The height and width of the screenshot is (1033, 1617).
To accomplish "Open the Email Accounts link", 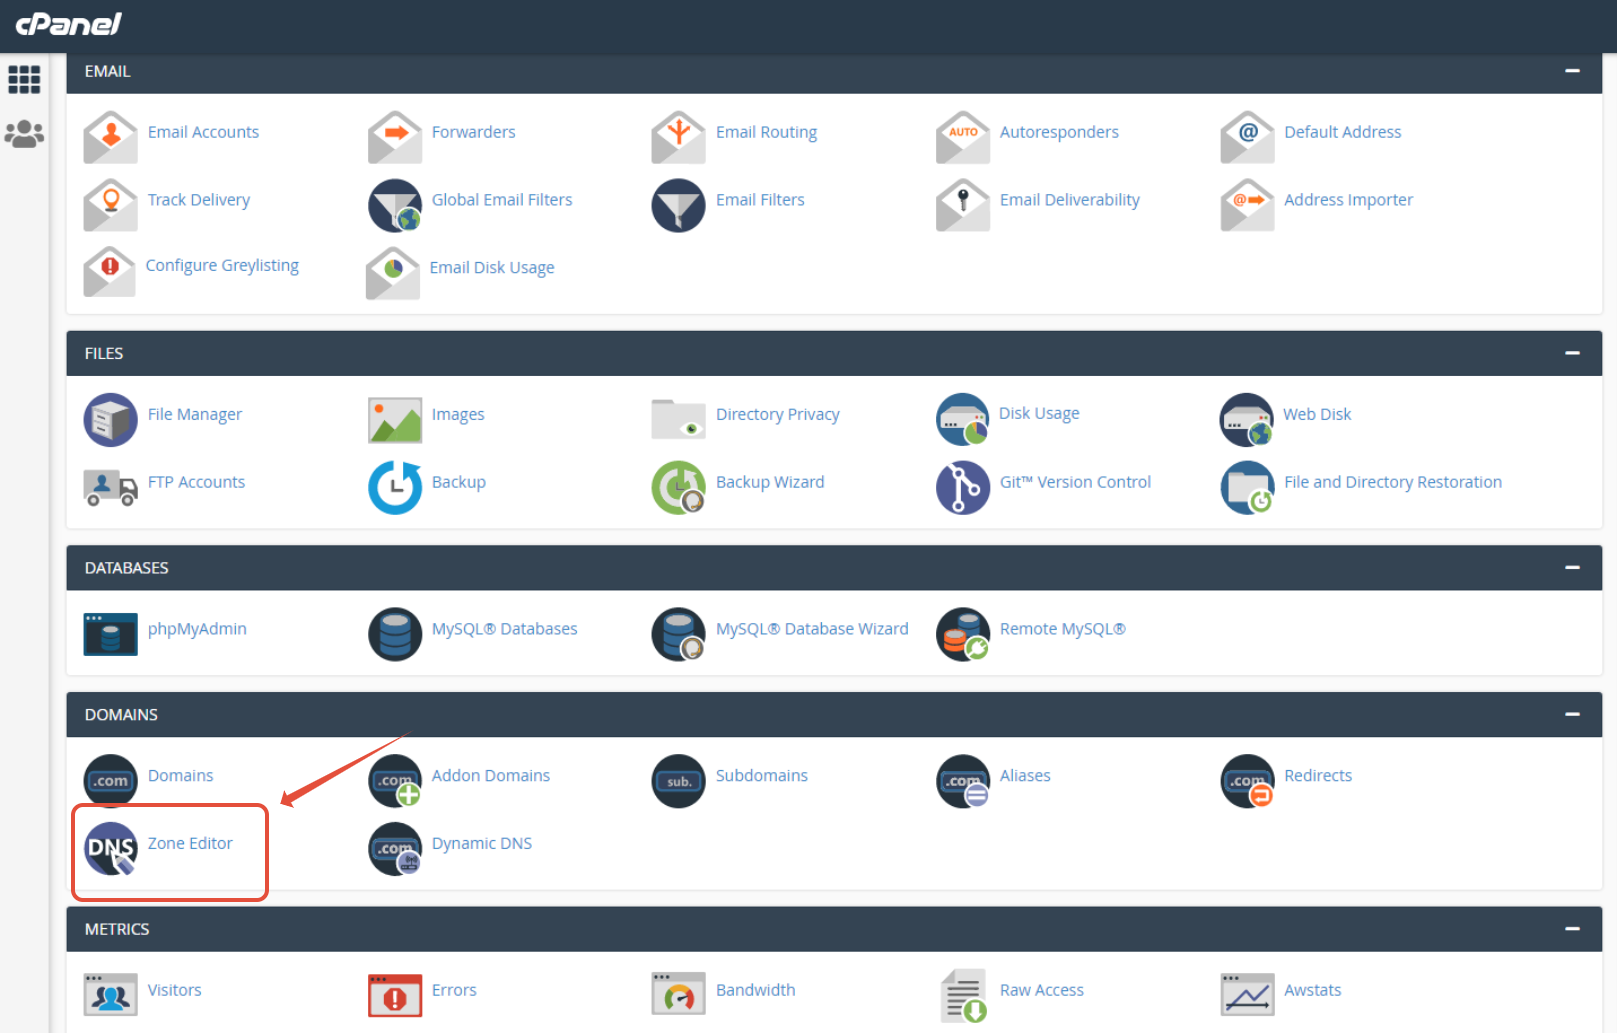I will [203, 132].
